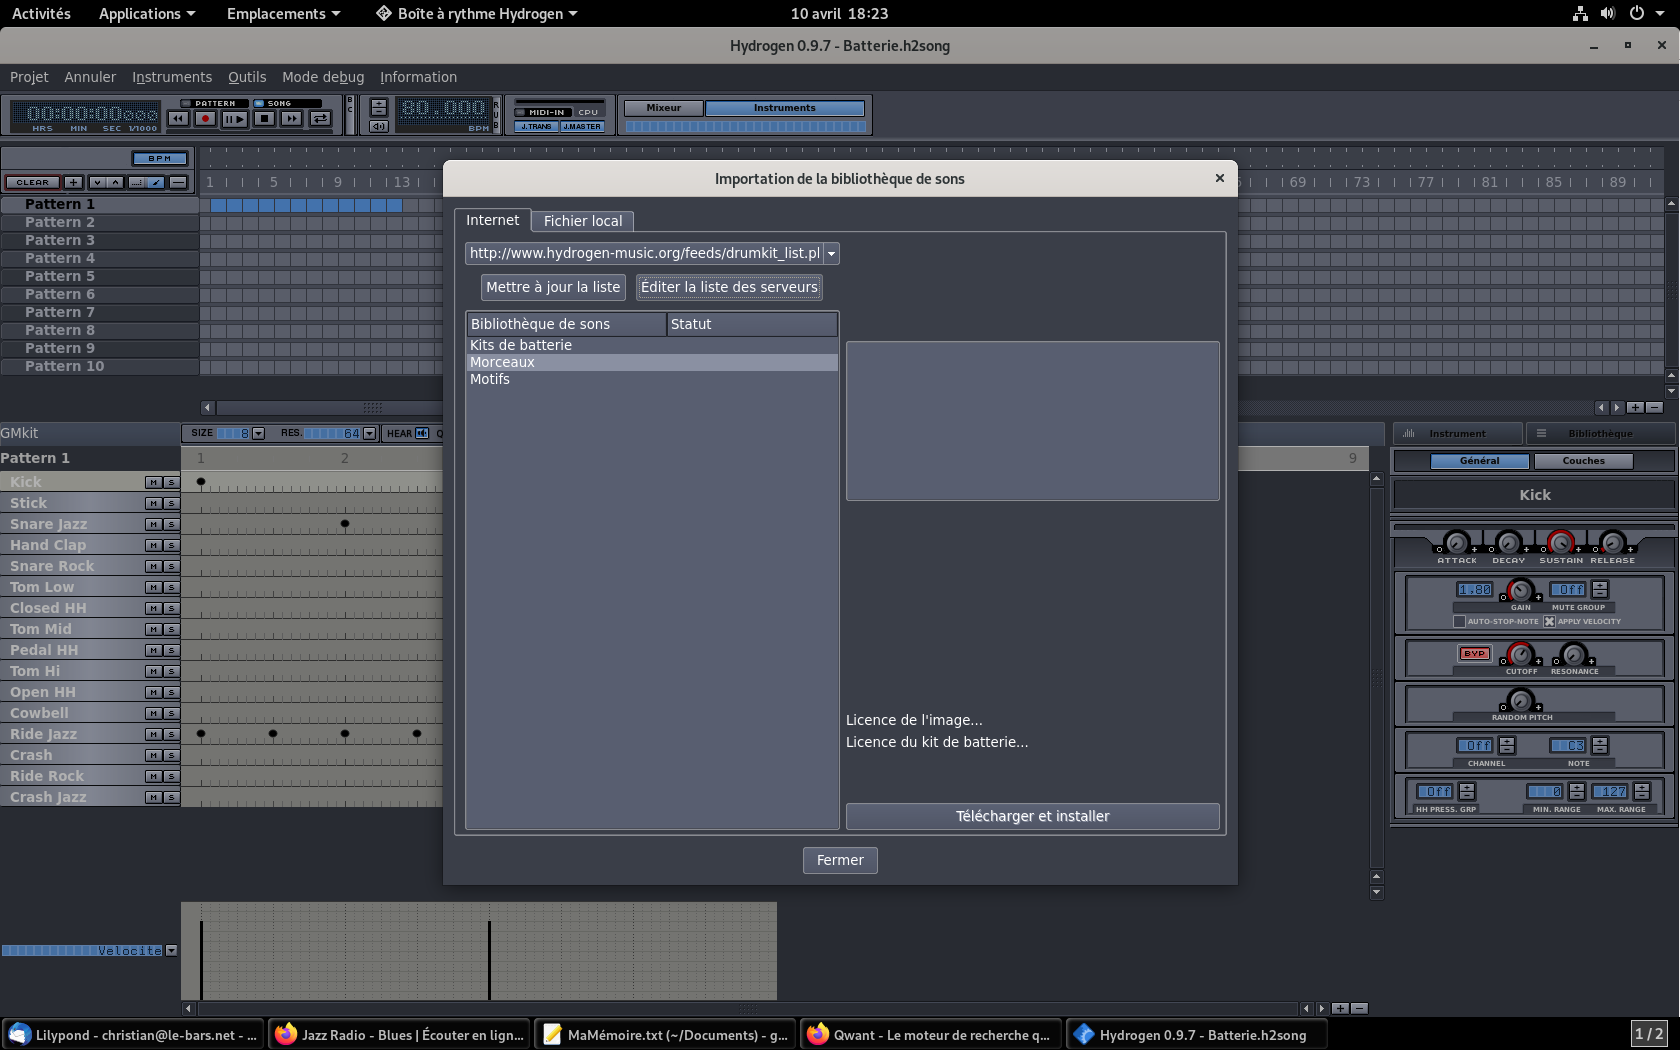Viewport: 1680px width, 1050px height.
Task: Mute the Closed HH instrument
Action: [153, 608]
